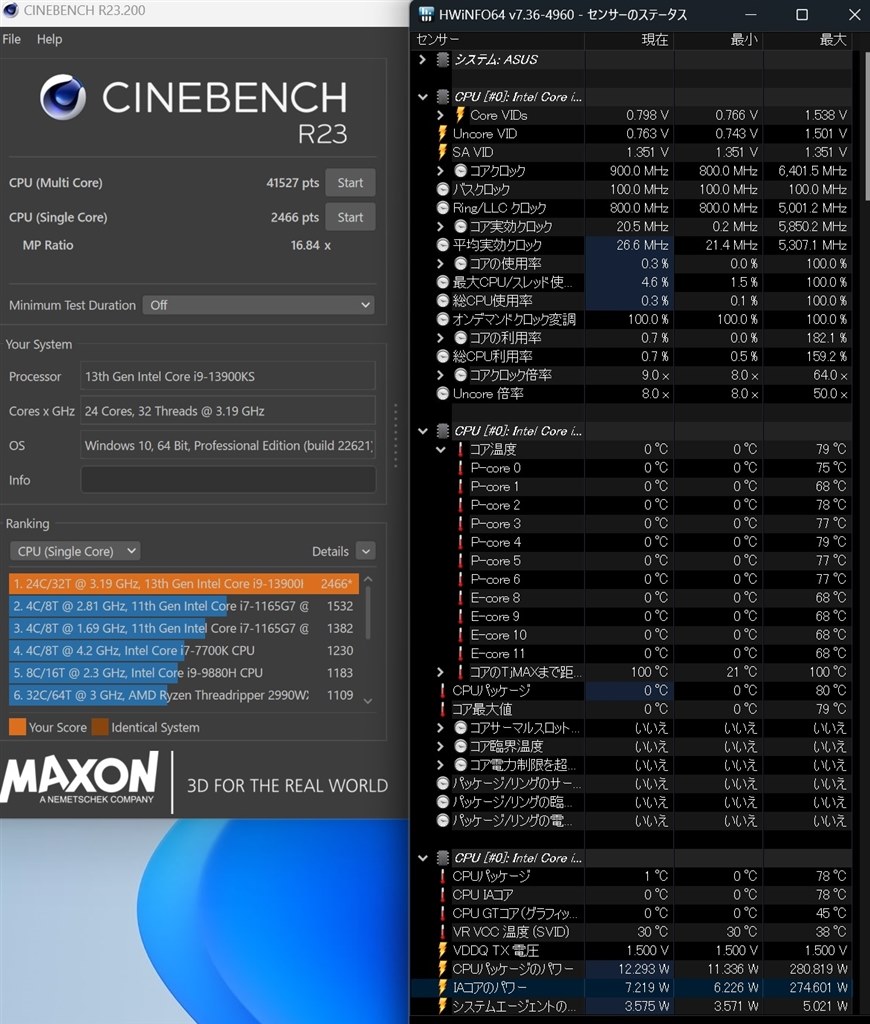Click the P-core 4 thermometer icon
Viewport: 870px width, 1024px height.
coord(460,542)
